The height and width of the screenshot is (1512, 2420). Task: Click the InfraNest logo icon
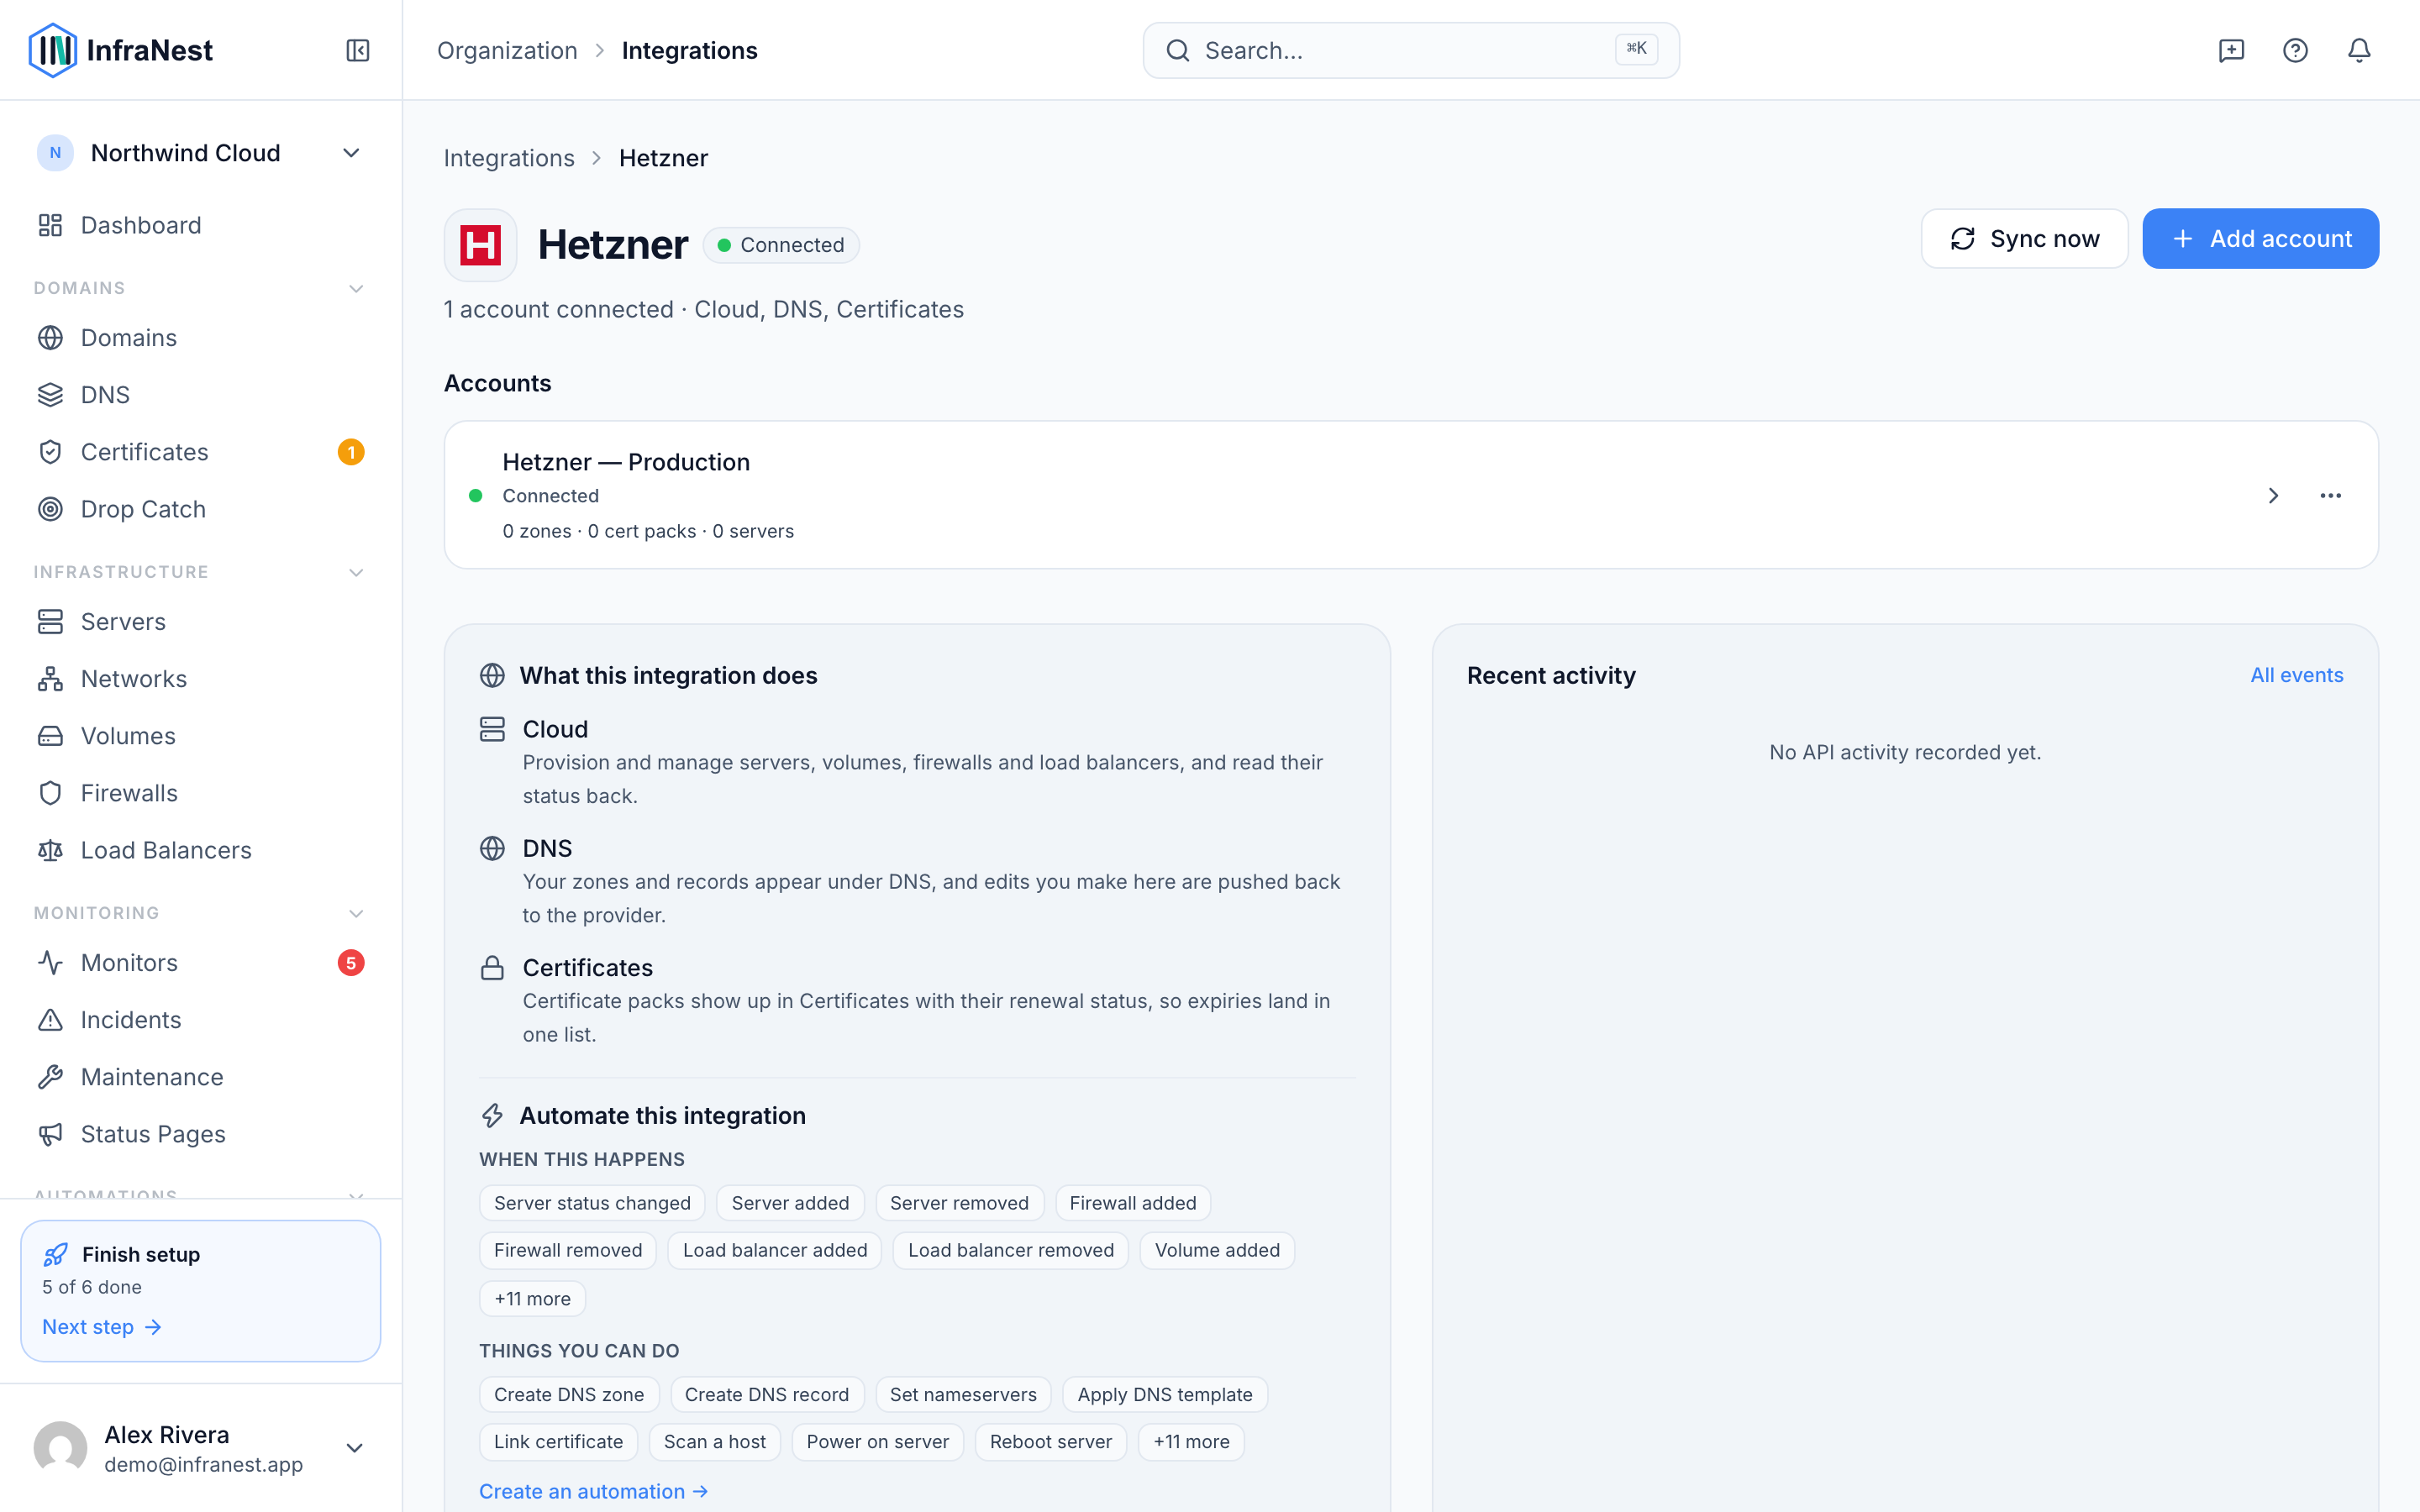click(x=53, y=50)
